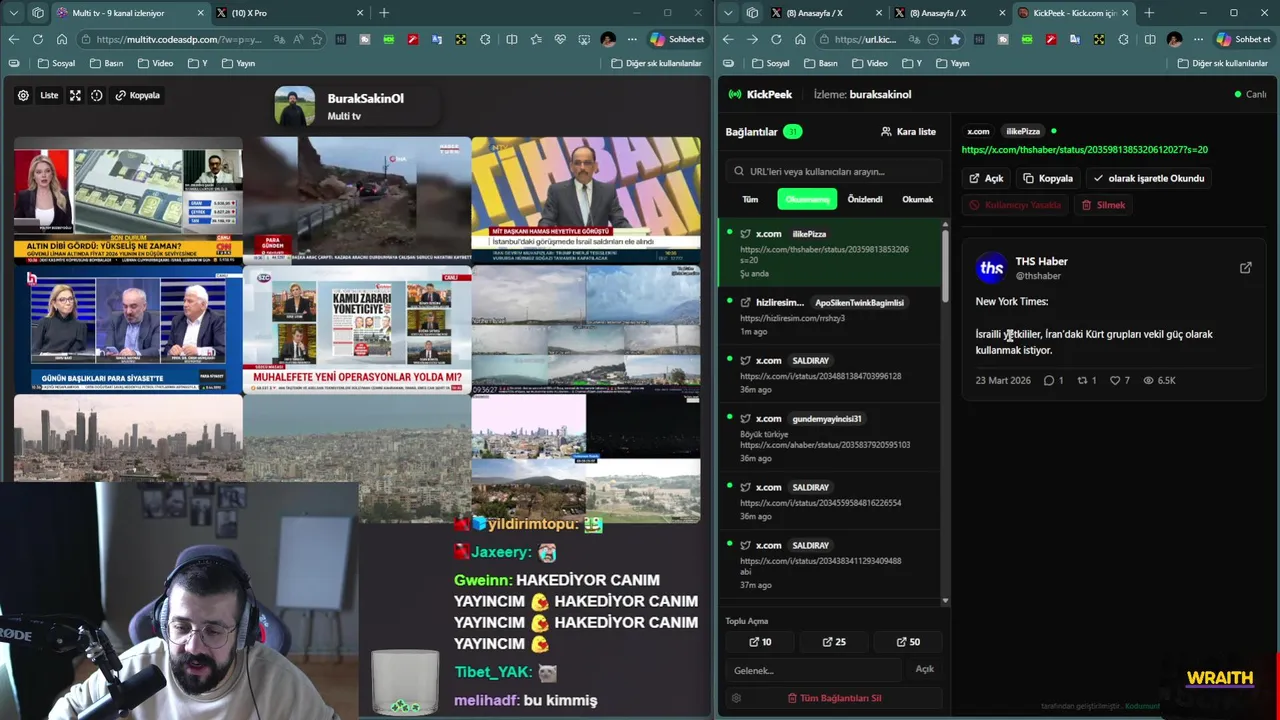Click Tüm Bağlantıları Sil delete all

coord(834,698)
